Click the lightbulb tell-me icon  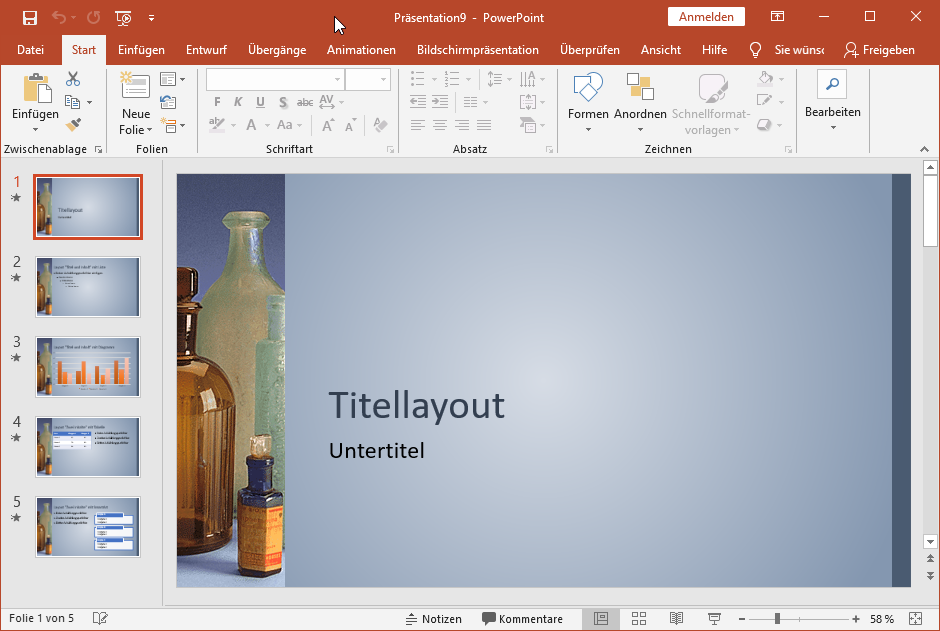755,50
